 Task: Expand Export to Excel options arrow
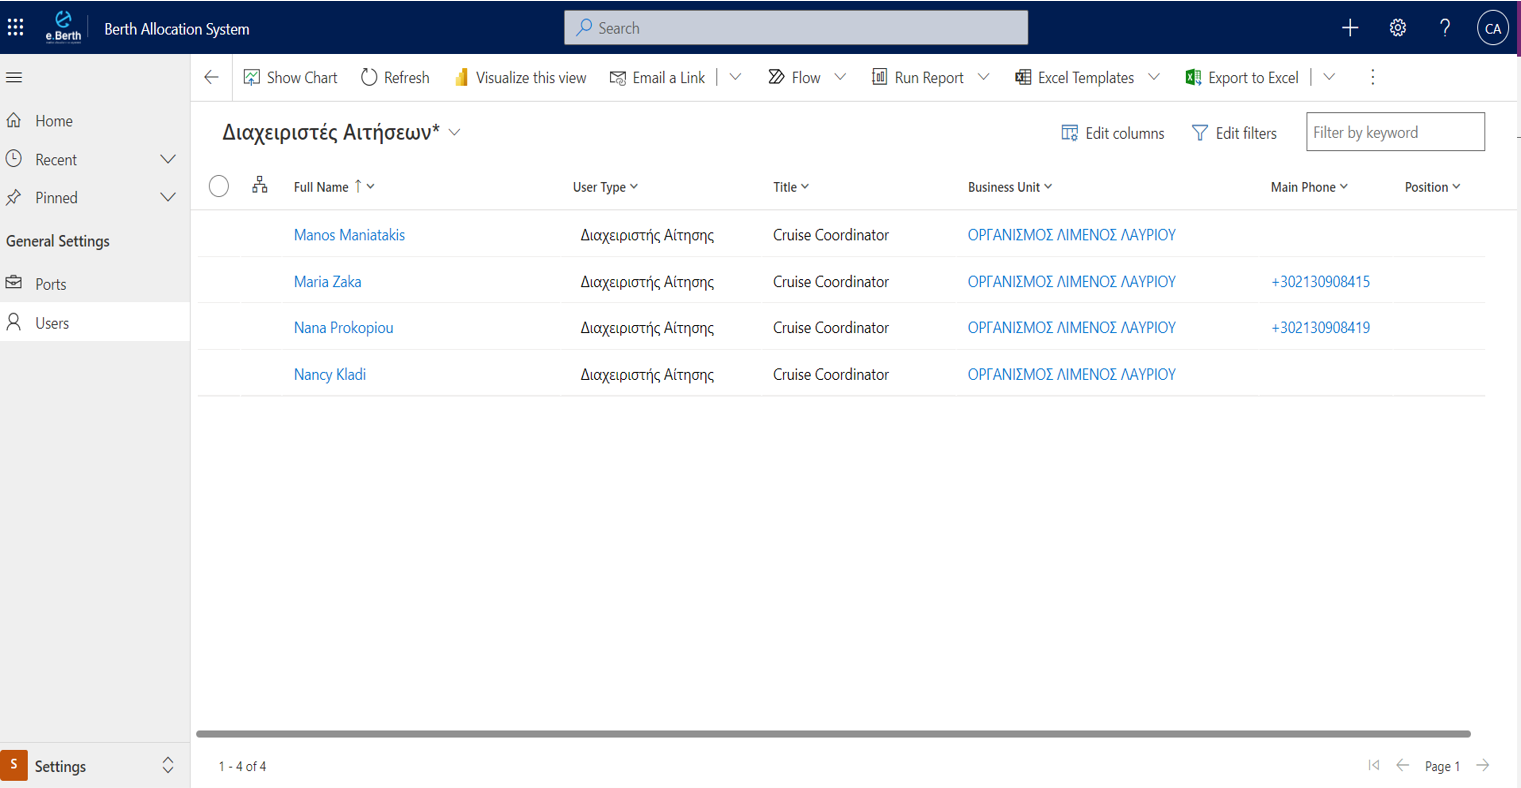[x=1329, y=77]
